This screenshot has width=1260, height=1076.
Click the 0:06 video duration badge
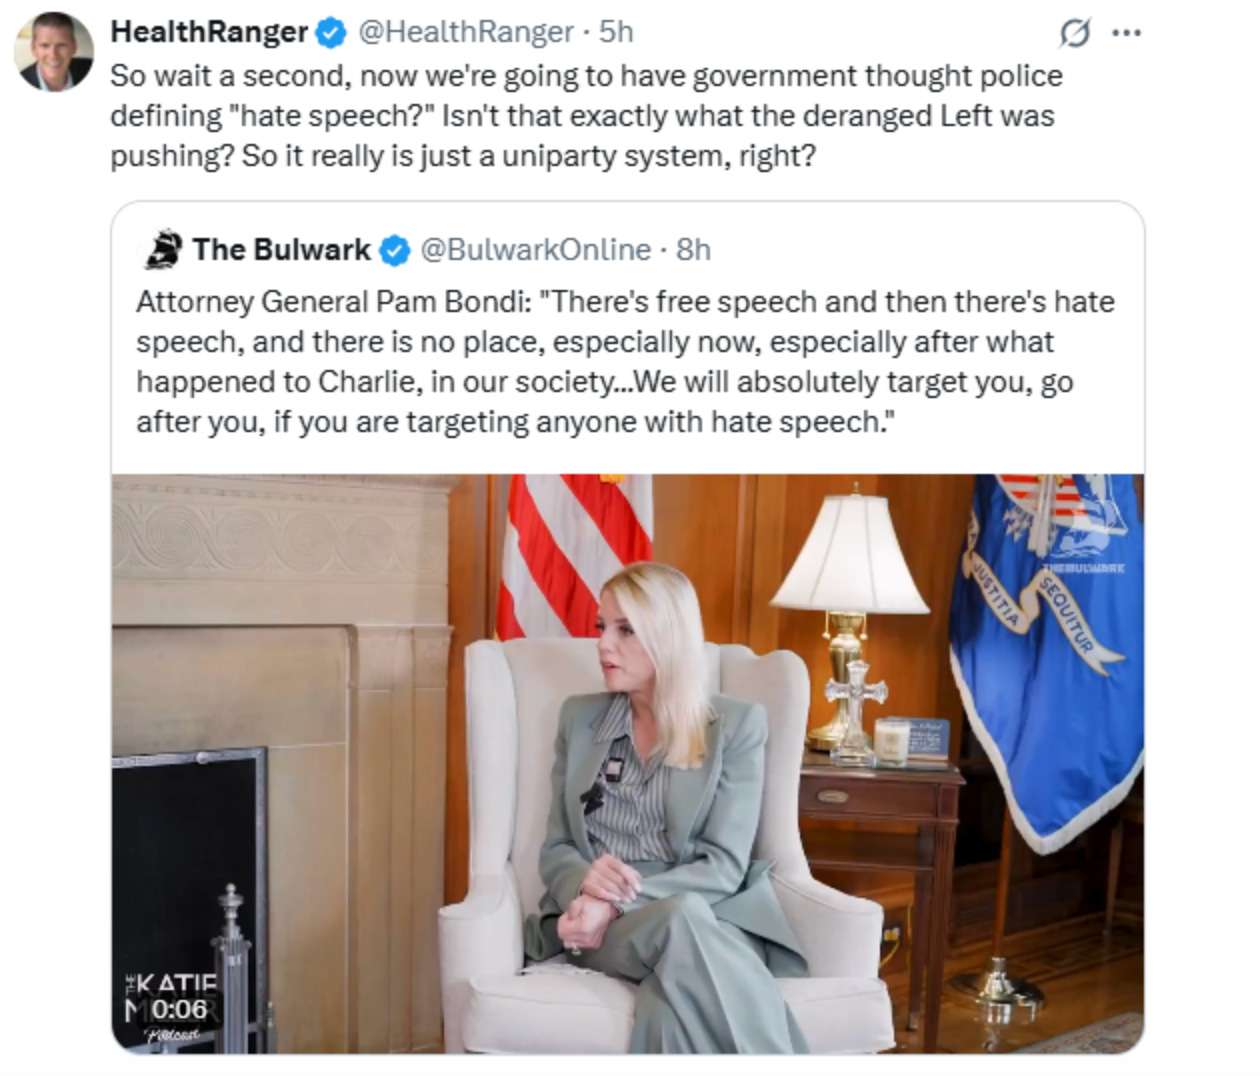(x=179, y=1009)
